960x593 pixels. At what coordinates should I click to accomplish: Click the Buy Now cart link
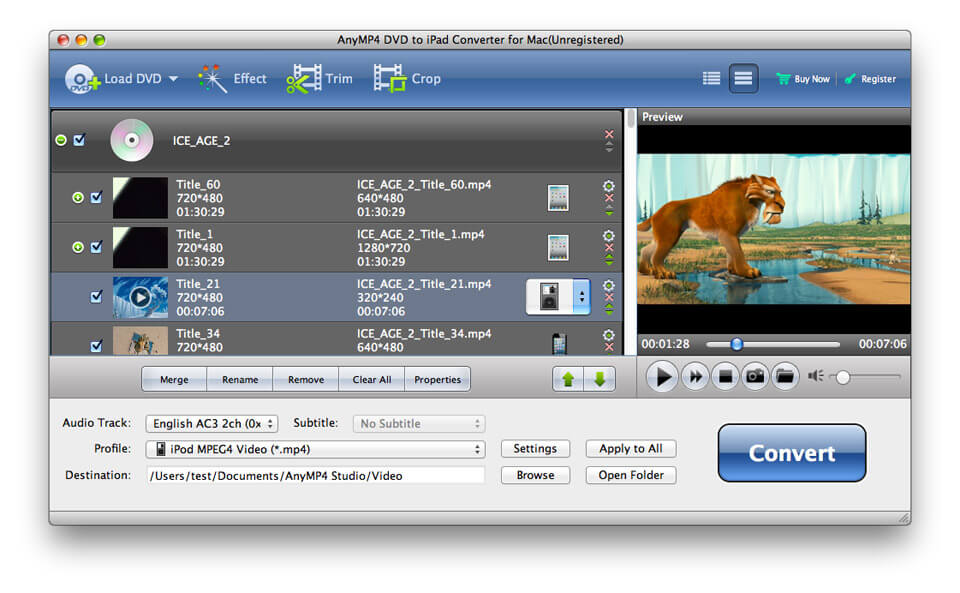click(803, 79)
